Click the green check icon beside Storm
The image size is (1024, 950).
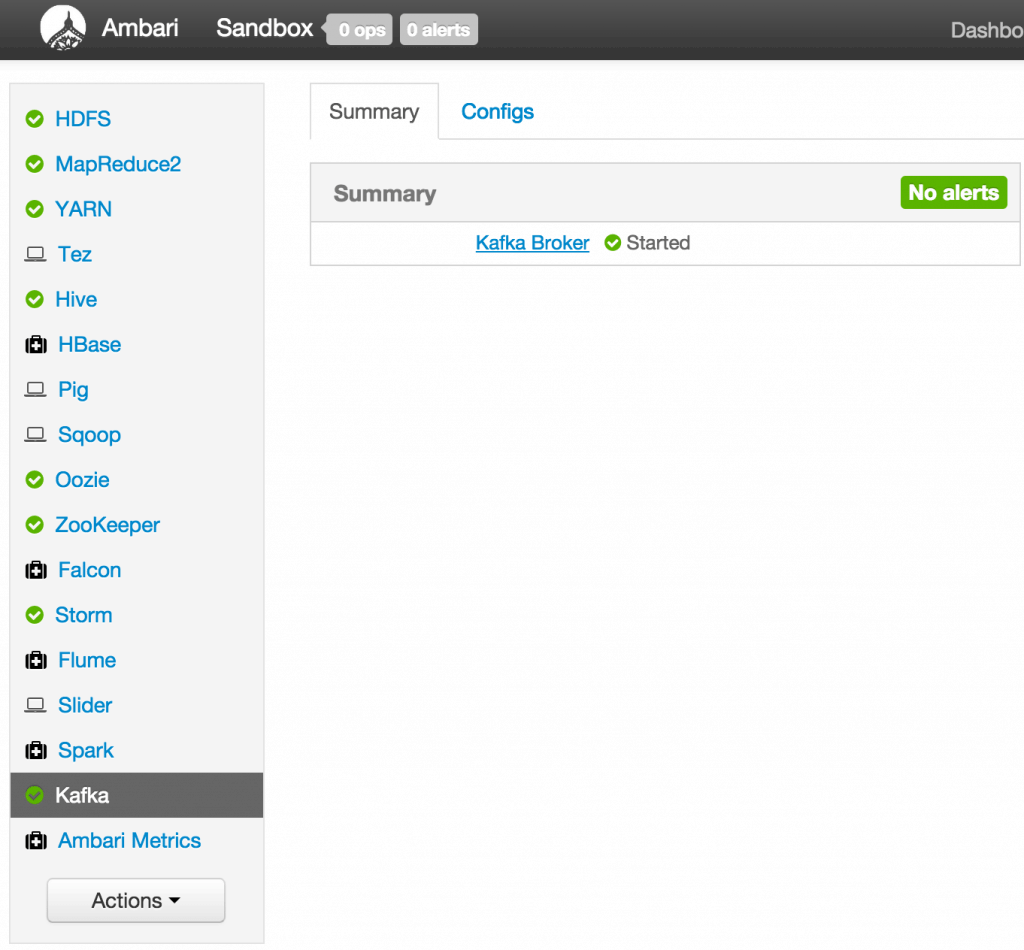click(x=35, y=616)
